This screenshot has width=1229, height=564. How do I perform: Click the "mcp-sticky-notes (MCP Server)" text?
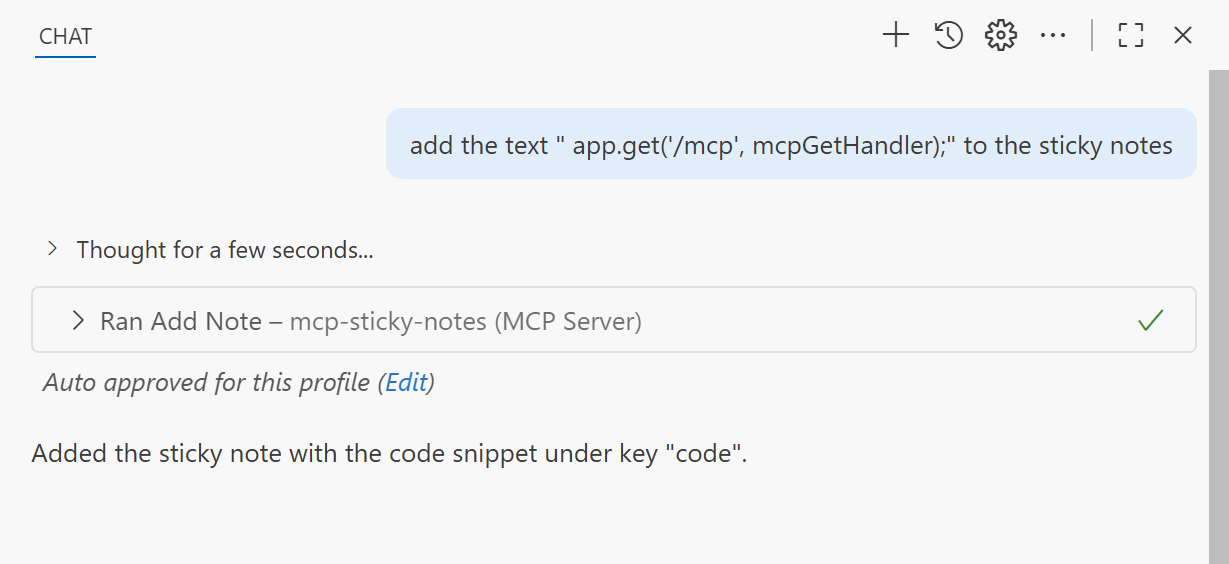pos(465,322)
